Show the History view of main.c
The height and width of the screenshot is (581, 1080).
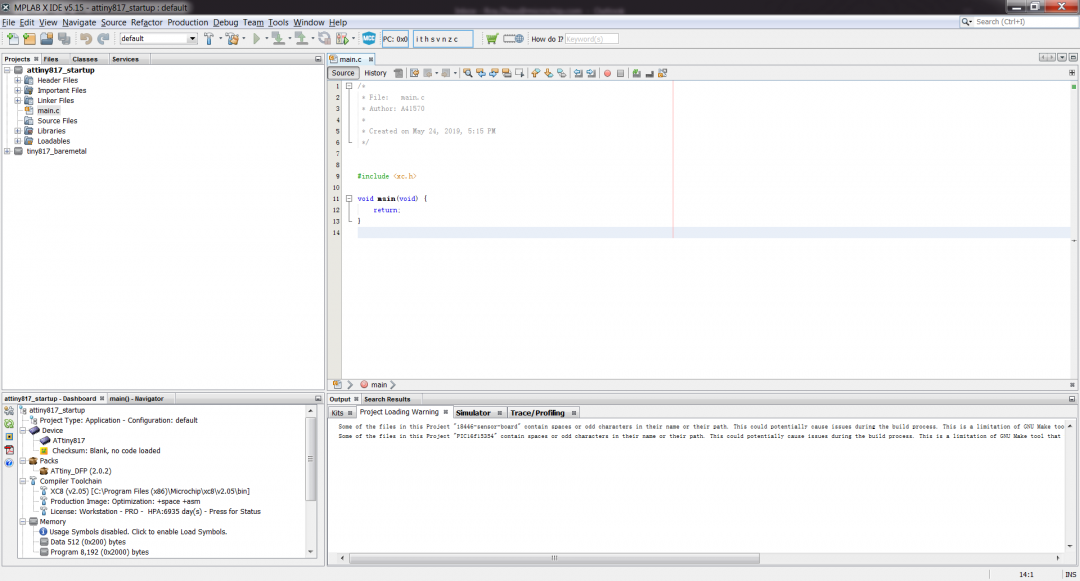pos(375,73)
